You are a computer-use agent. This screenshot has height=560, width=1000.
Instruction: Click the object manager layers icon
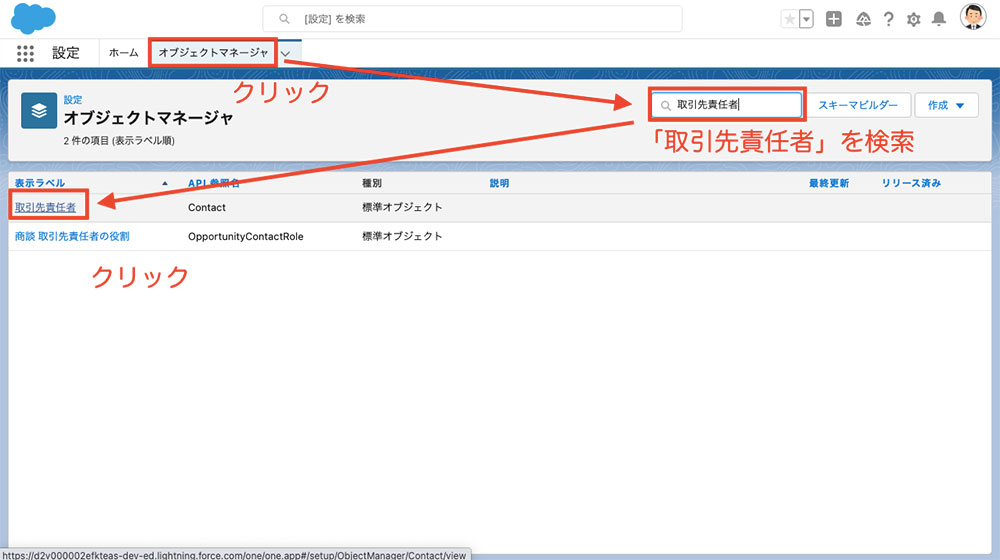pos(39,111)
